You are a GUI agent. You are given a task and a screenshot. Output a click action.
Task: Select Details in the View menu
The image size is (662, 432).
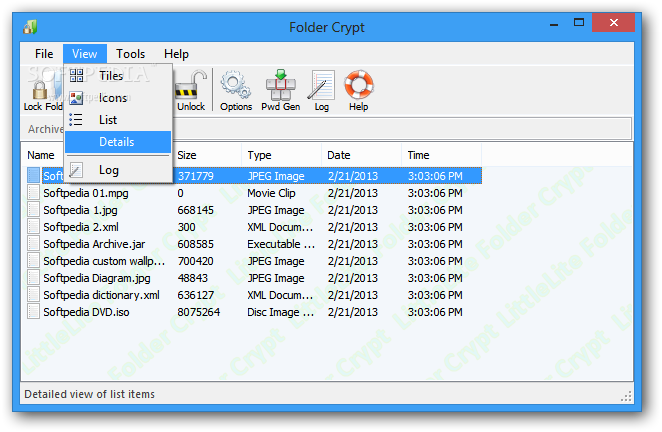(x=118, y=142)
